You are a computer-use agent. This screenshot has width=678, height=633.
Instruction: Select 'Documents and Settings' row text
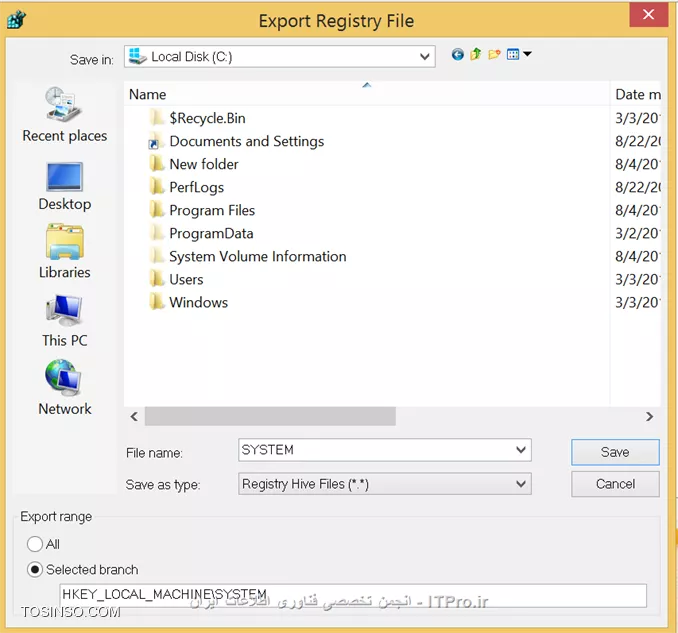point(246,141)
